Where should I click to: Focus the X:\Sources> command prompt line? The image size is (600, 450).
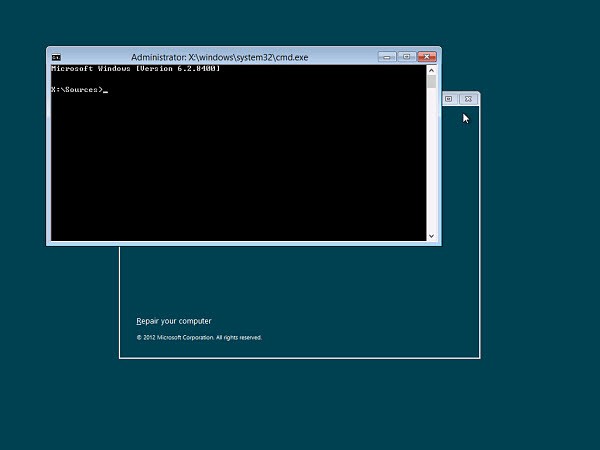[78, 90]
